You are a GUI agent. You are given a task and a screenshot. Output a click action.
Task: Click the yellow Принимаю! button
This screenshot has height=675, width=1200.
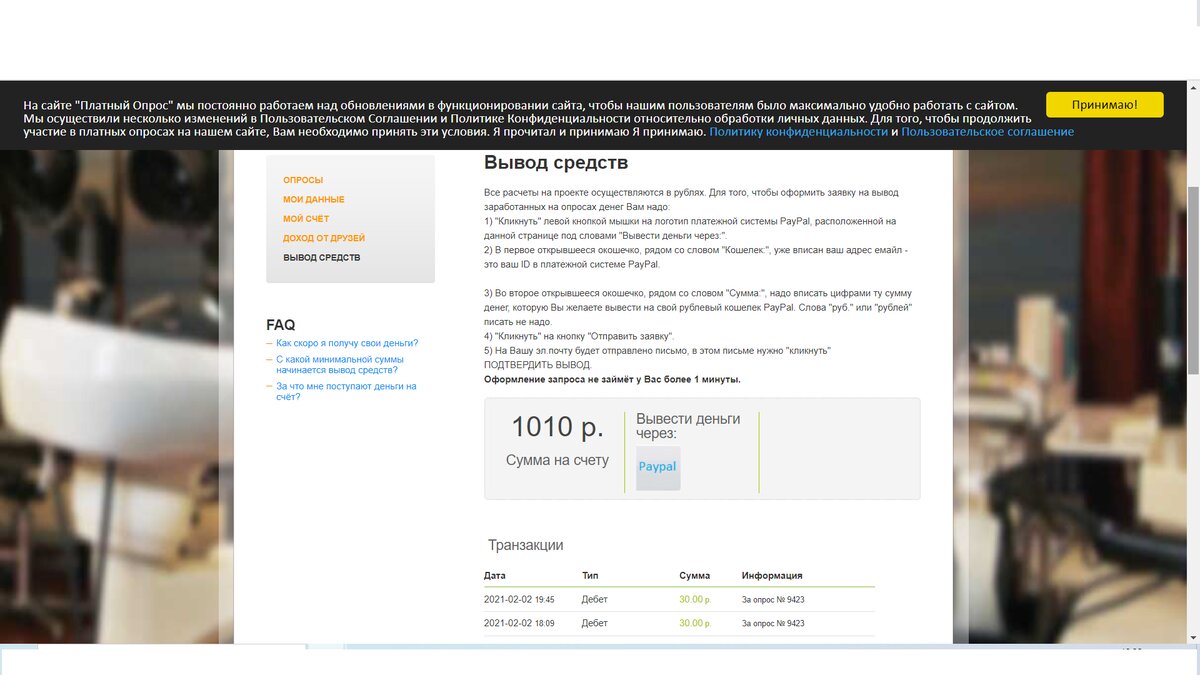point(1105,105)
